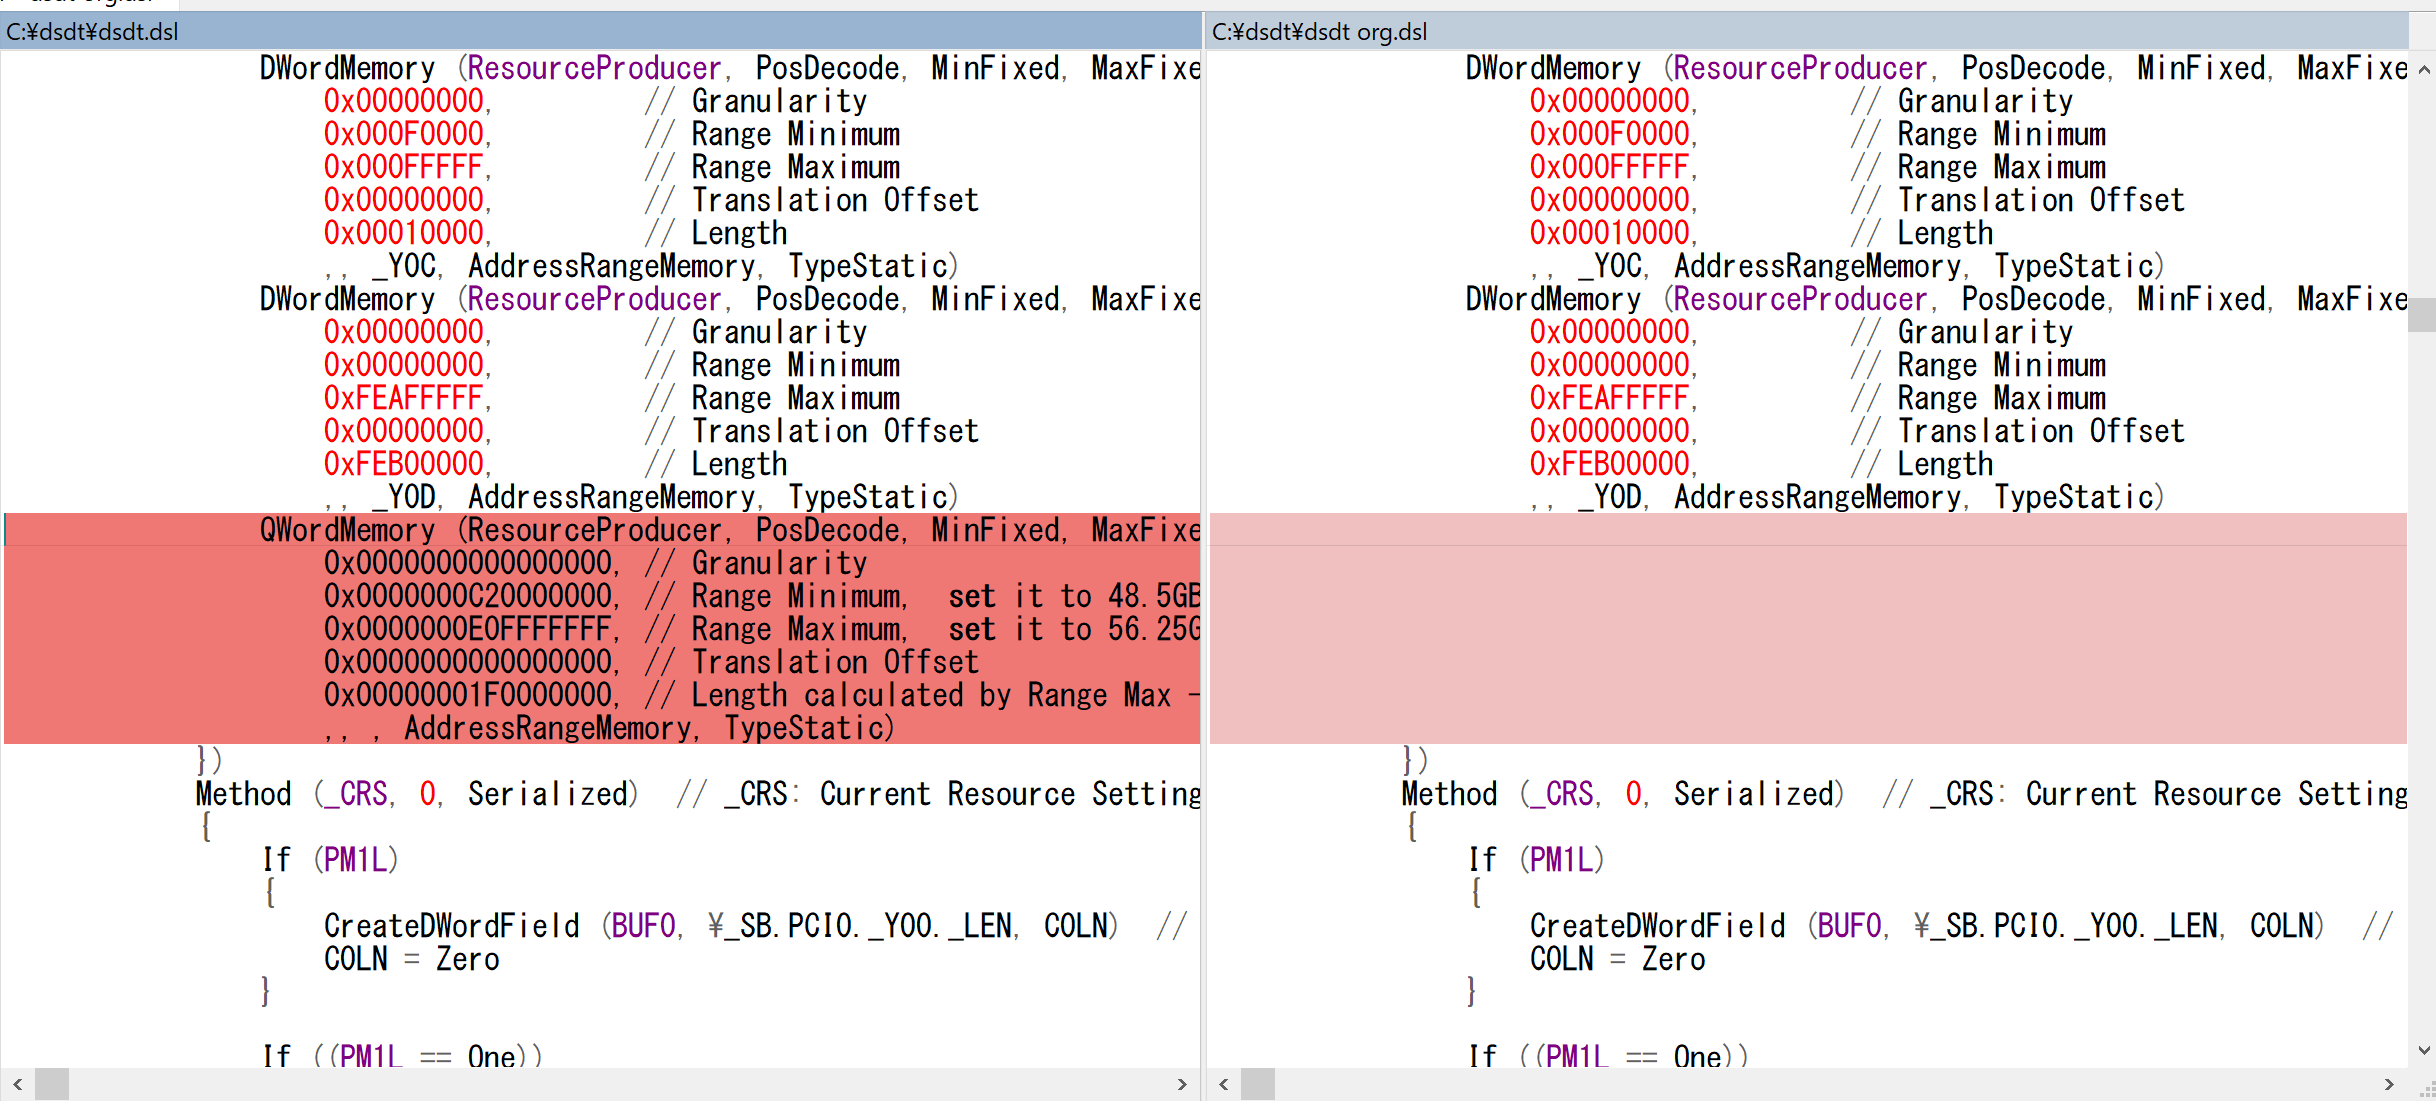Click 0x0000000E0FFFFFFF Range Maximum value

pos(469,629)
